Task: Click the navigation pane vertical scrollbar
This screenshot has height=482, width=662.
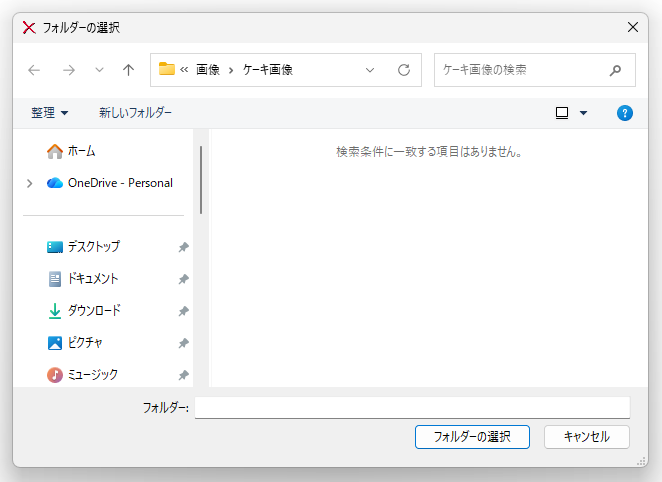Action: [201, 180]
